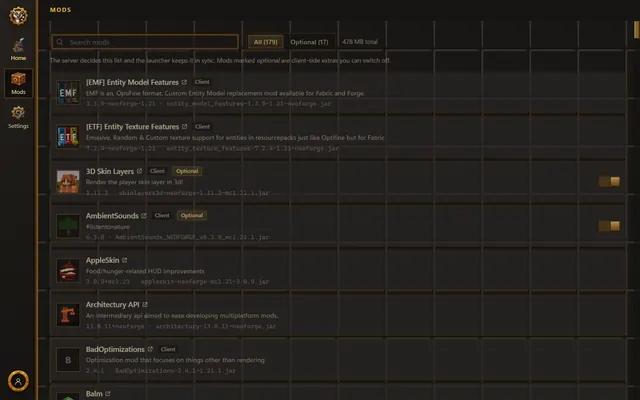This screenshot has height=400, width=640.
Task: Open external link for Entity Texture Features
Action: [184, 127]
